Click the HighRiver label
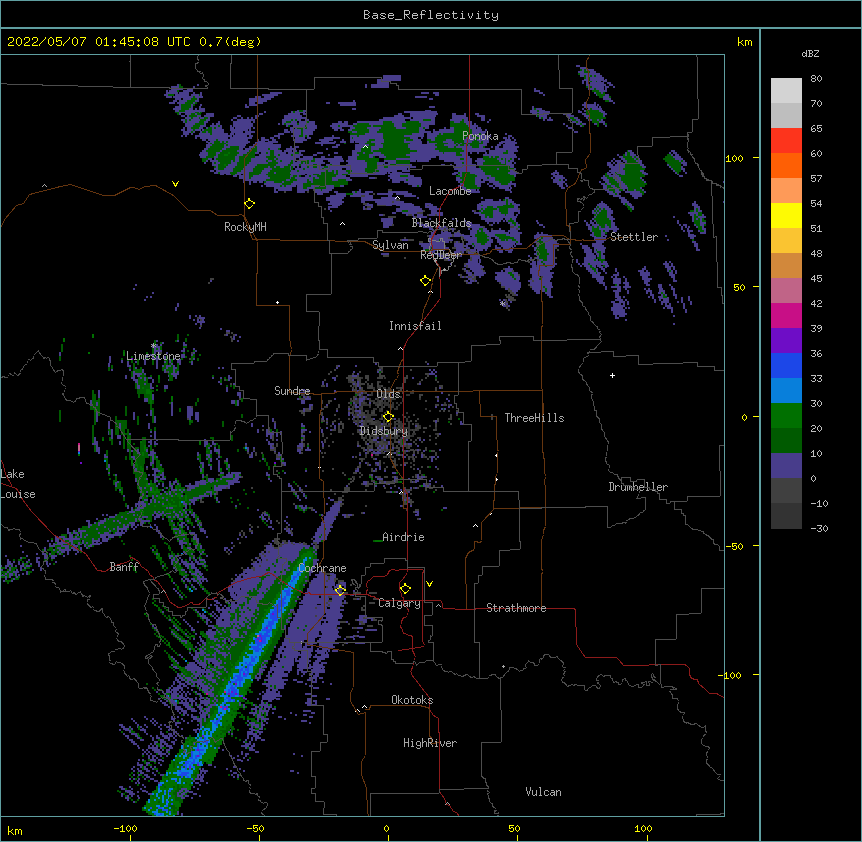This screenshot has width=862, height=842. 430,743
